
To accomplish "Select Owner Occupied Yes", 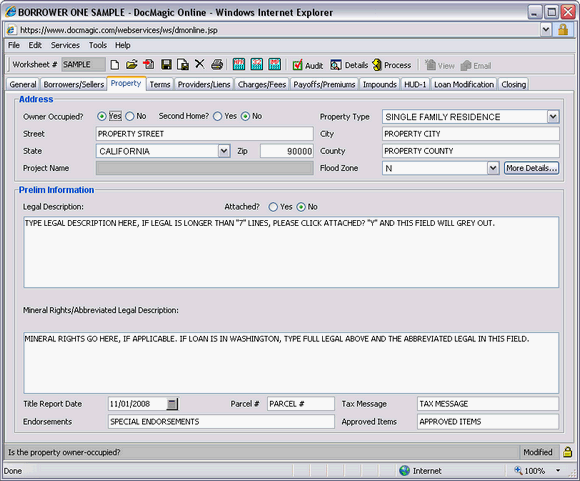I will click(x=101, y=117).
